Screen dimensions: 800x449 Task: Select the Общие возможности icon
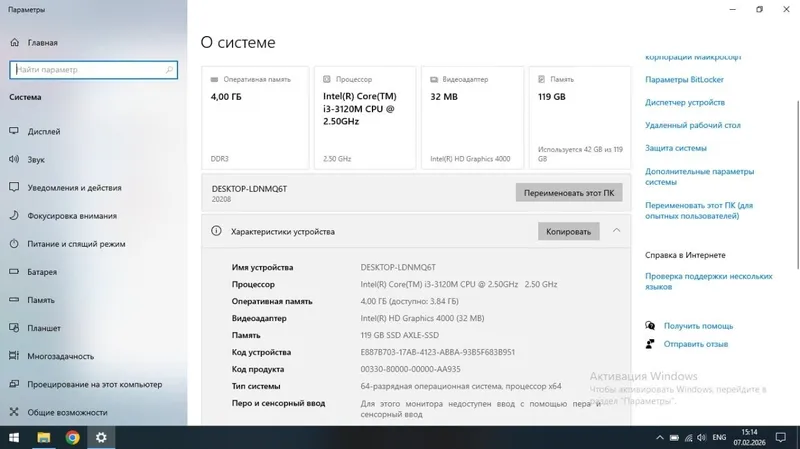[x=14, y=412]
